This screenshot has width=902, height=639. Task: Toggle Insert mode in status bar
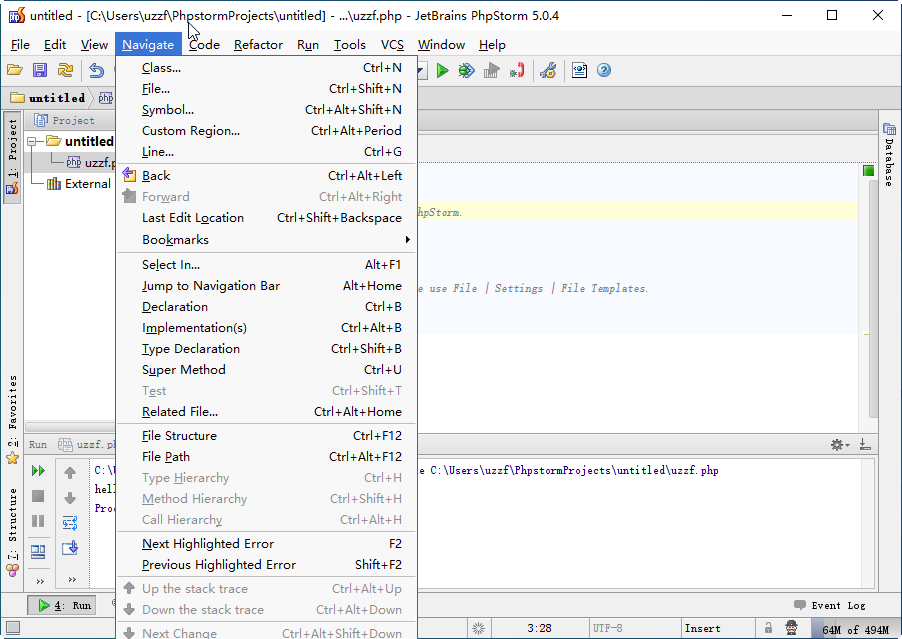[x=702, y=628]
